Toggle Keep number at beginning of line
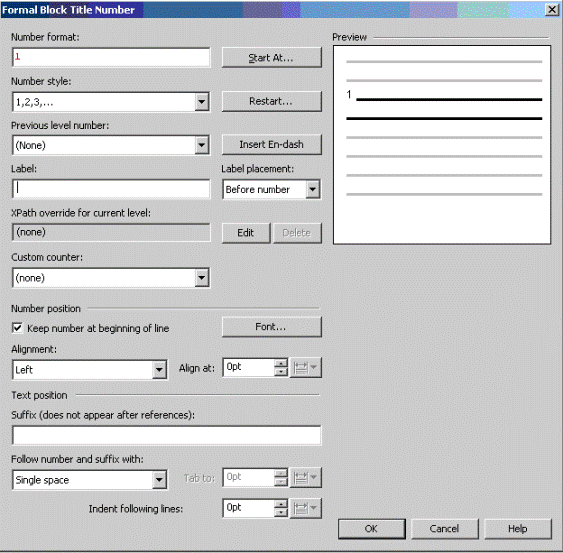The width and height of the screenshot is (563, 553). [x=17, y=328]
